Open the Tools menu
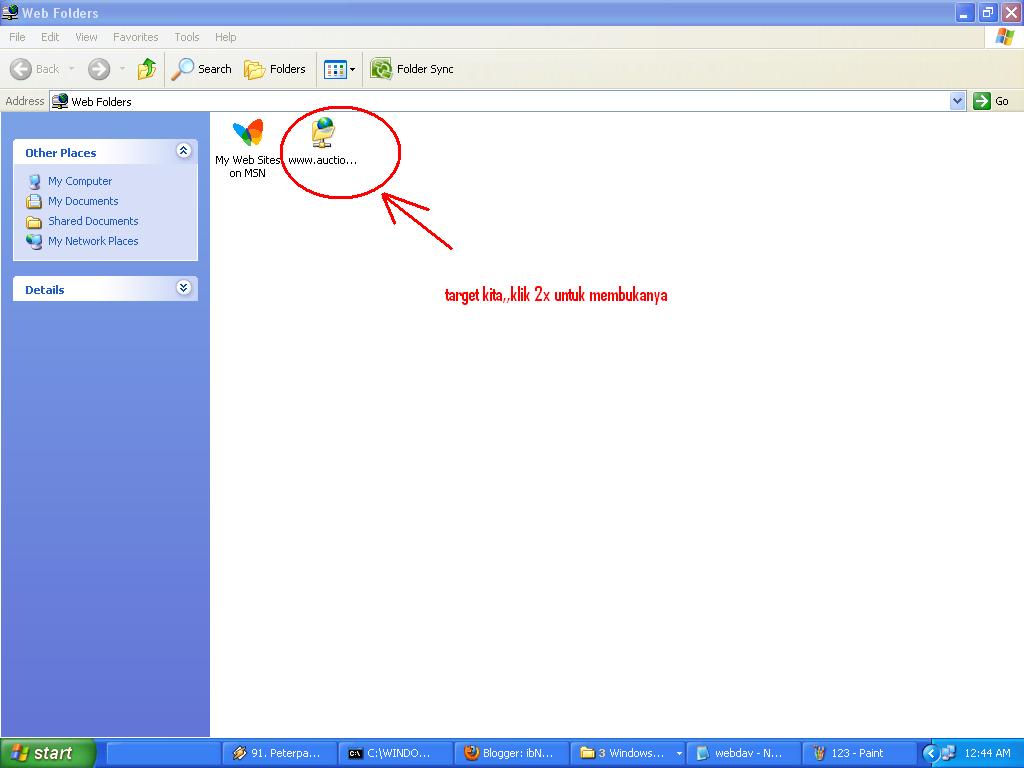 tap(186, 37)
